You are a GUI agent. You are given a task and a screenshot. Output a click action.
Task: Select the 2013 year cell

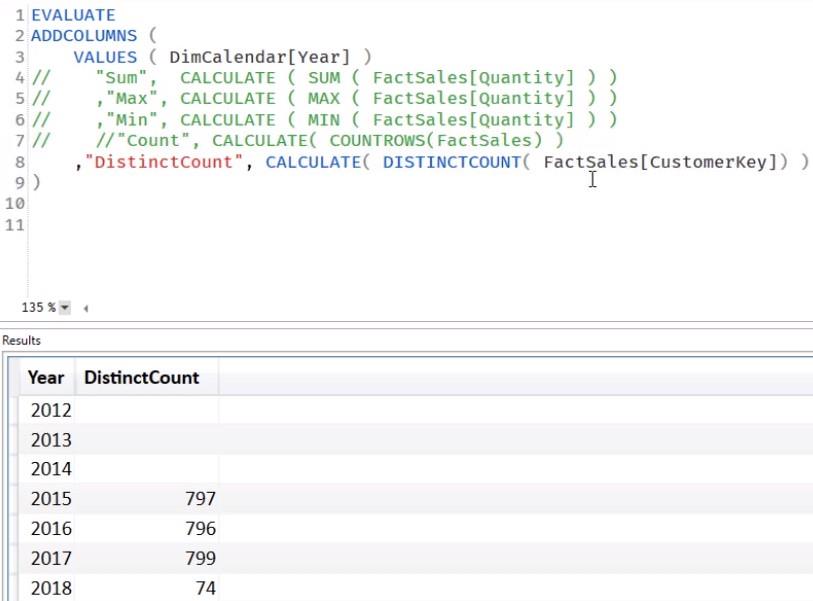pos(51,440)
